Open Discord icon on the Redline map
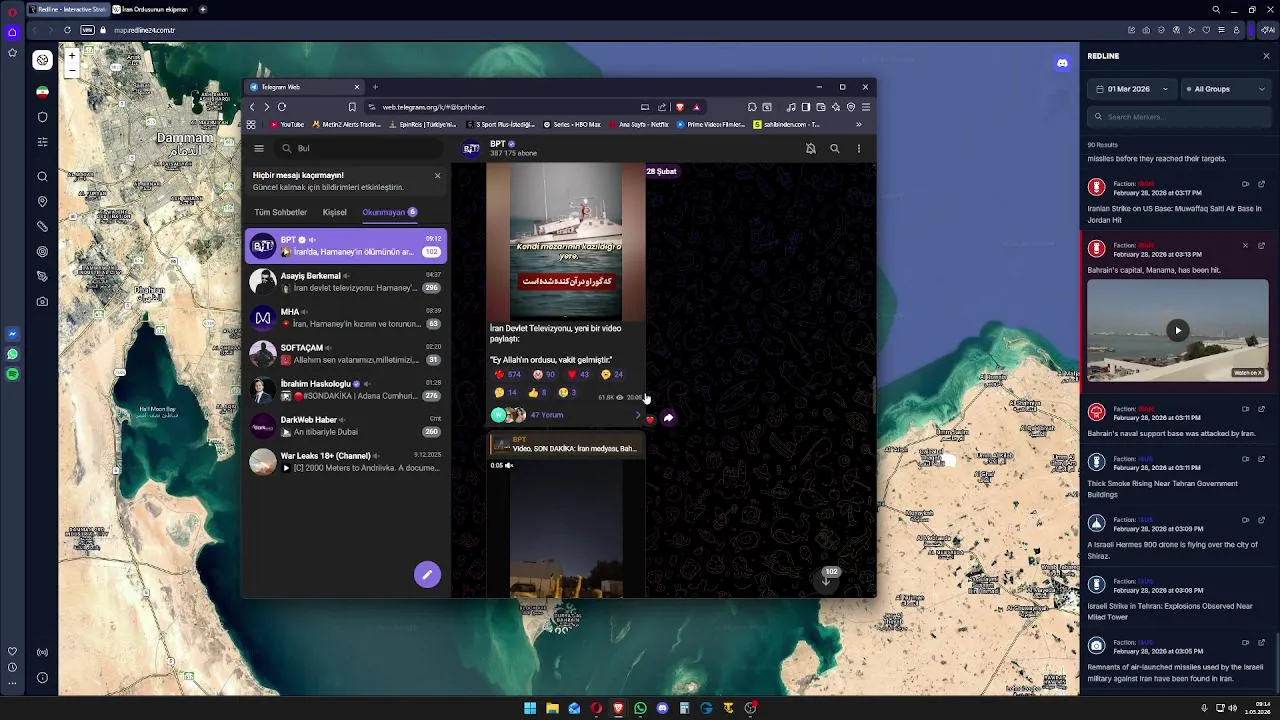Screen dimensions: 1280x720 click(1062, 63)
